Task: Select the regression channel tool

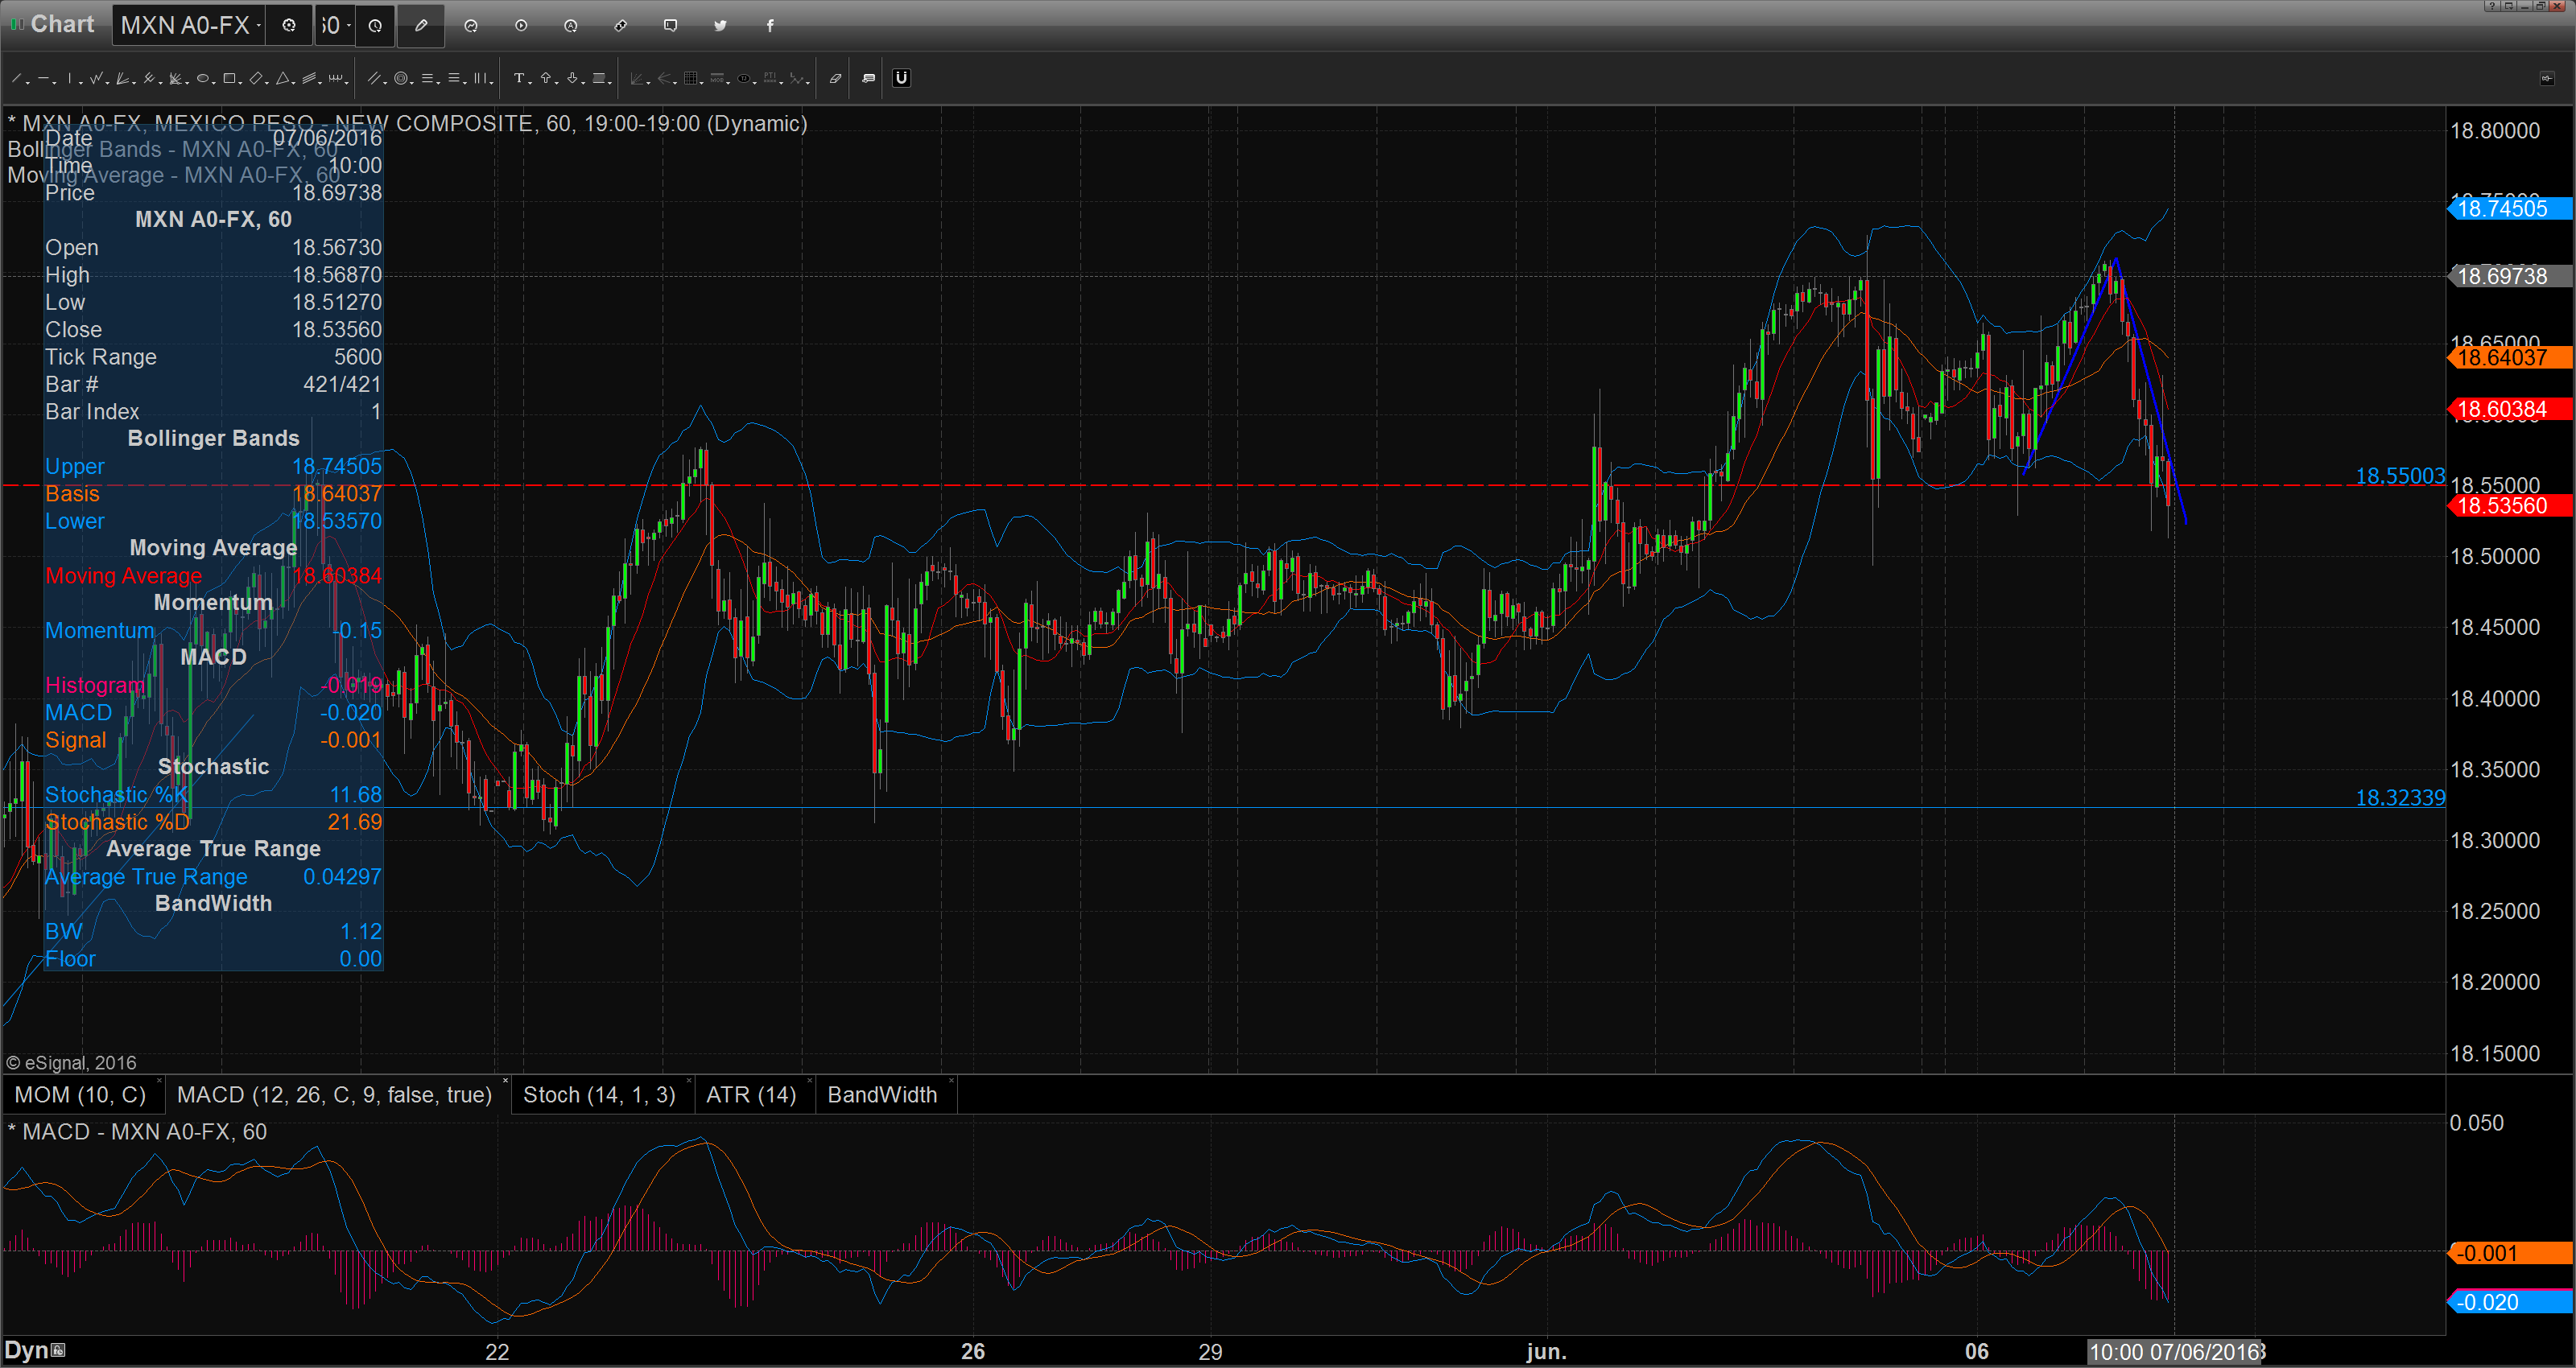Action: tap(309, 78)
